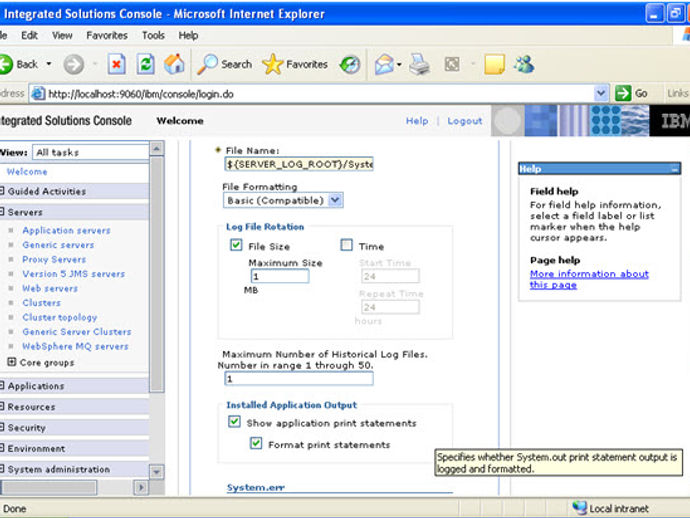690x518 pixels.
Task: Collapse the Servers section
Action: 2,212
